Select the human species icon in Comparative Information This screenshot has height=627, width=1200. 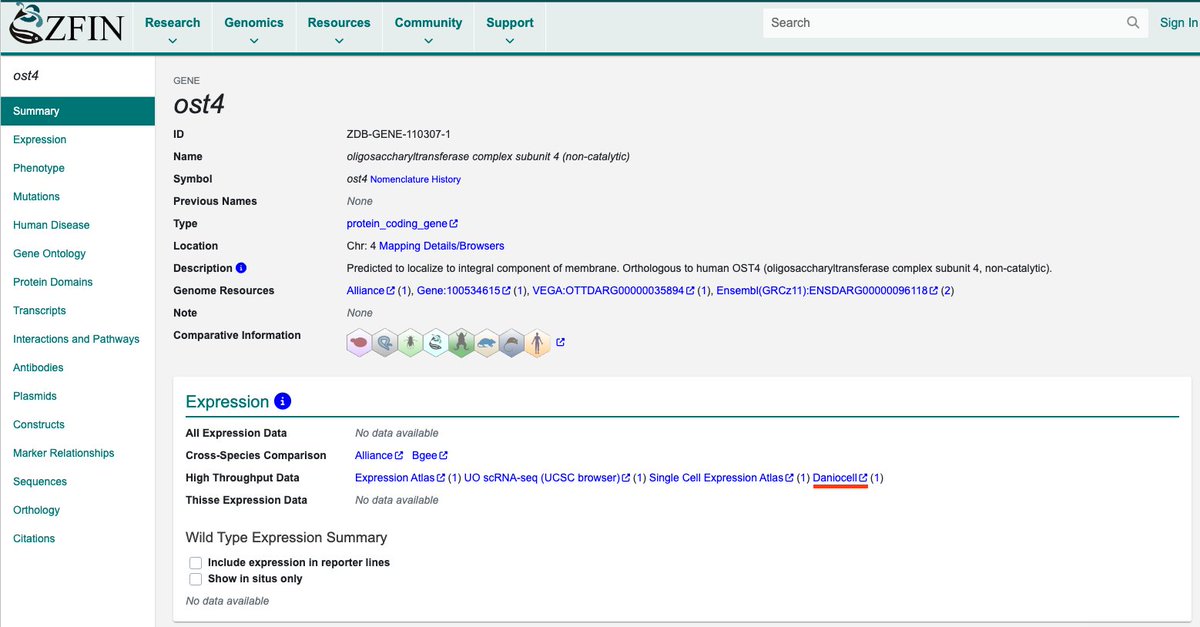point(537,342)
